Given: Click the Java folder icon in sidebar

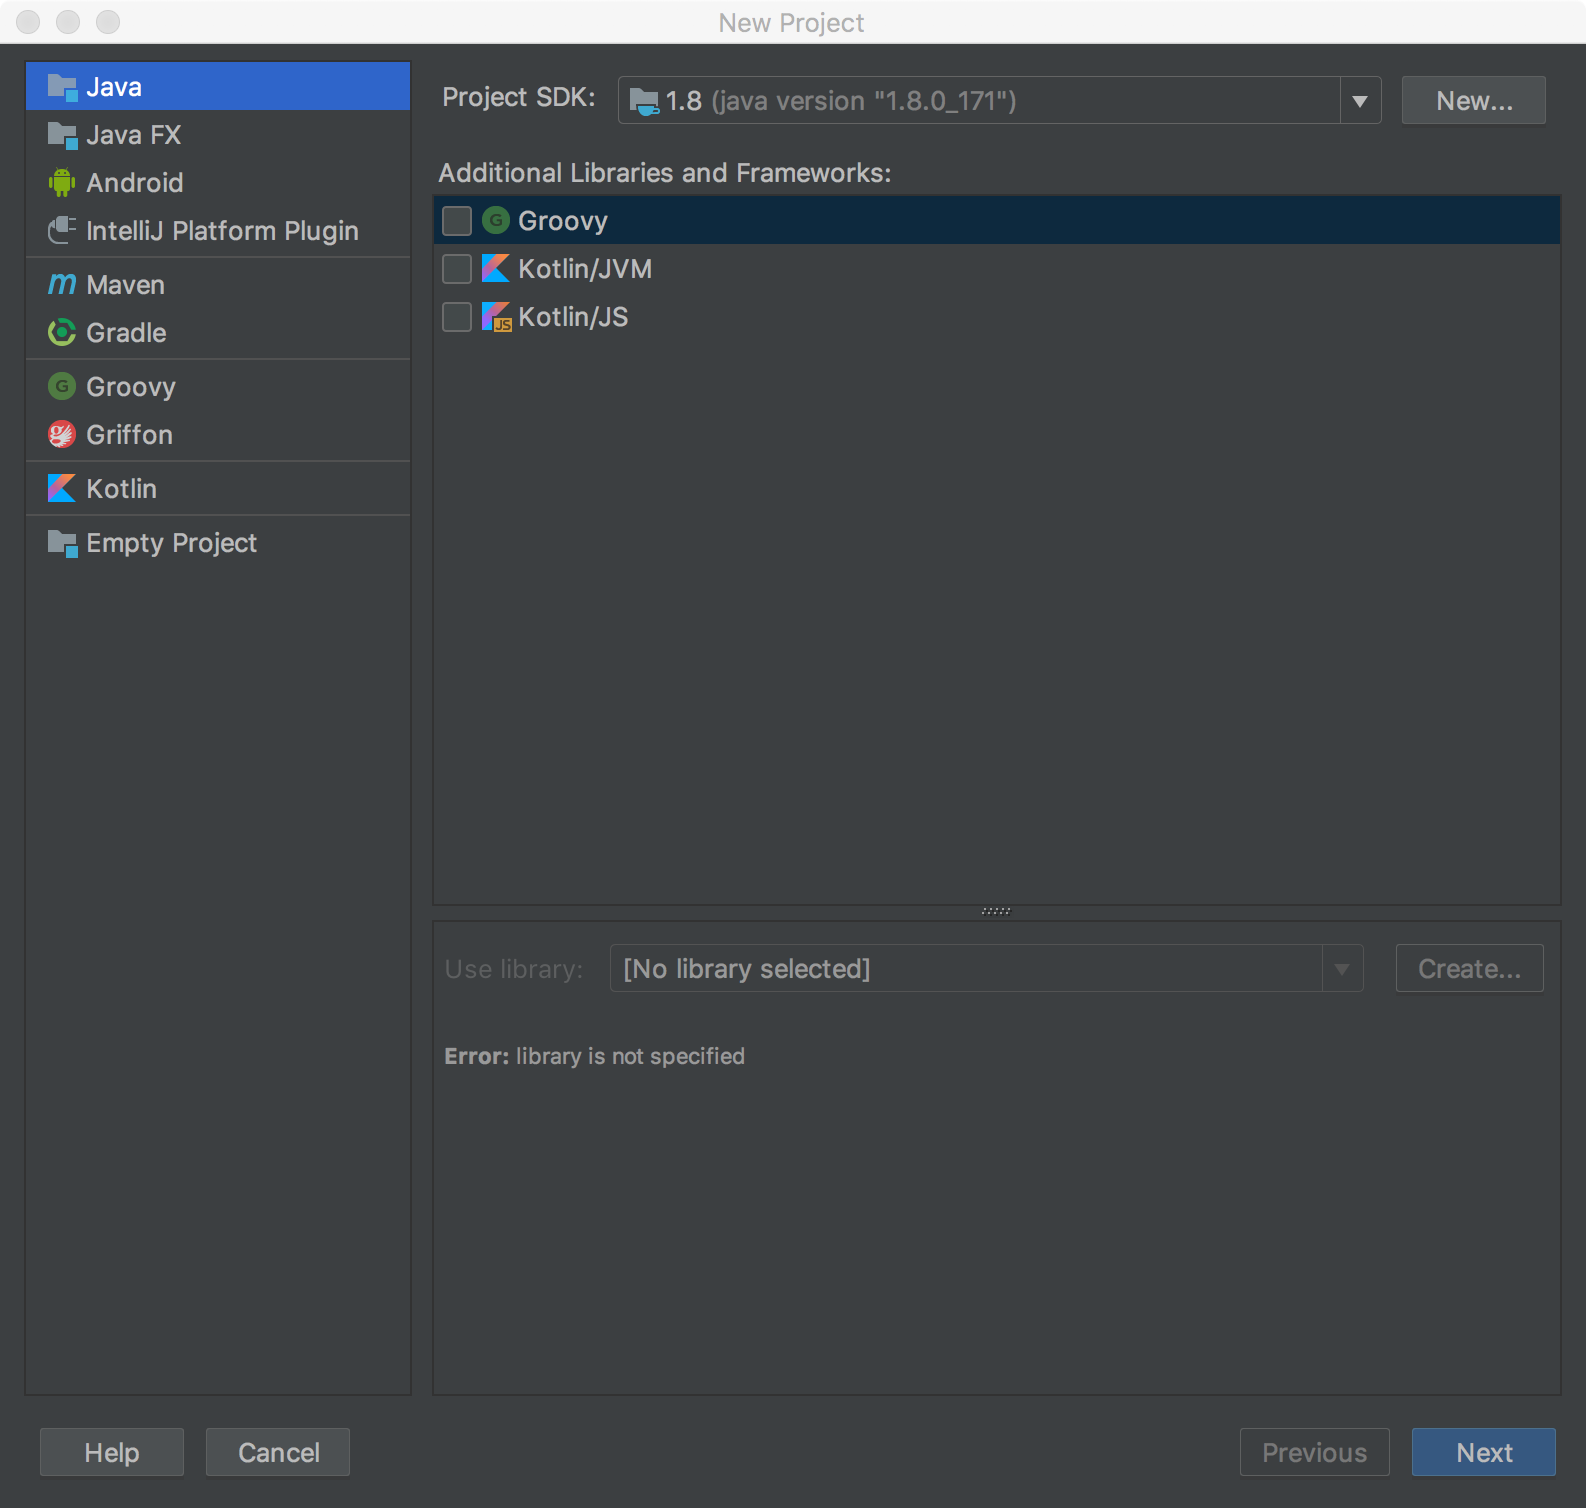Looking at the screenshot, I should tap(62, 87).
